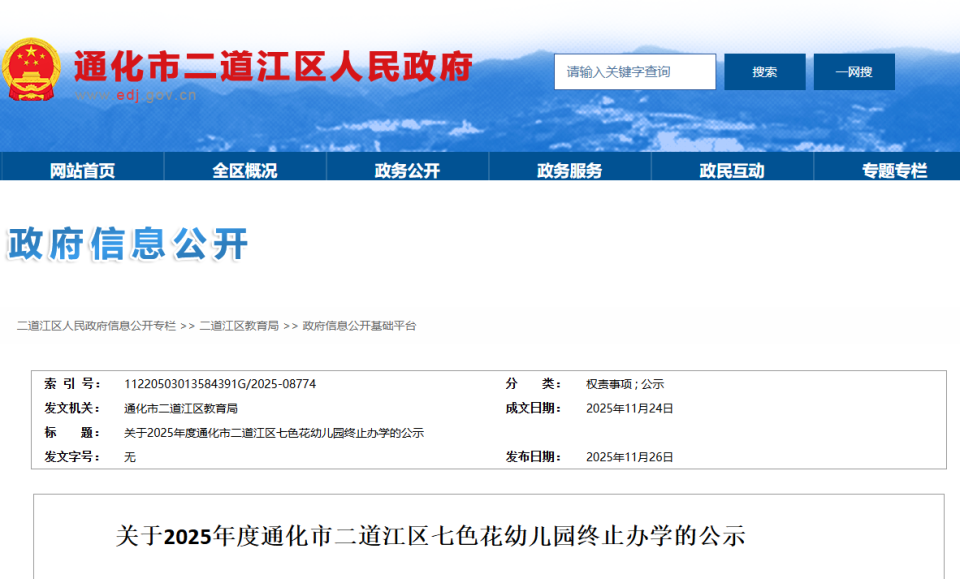Click the 搜索 search button
Viewport: 960px width, 579px height.
764,71
